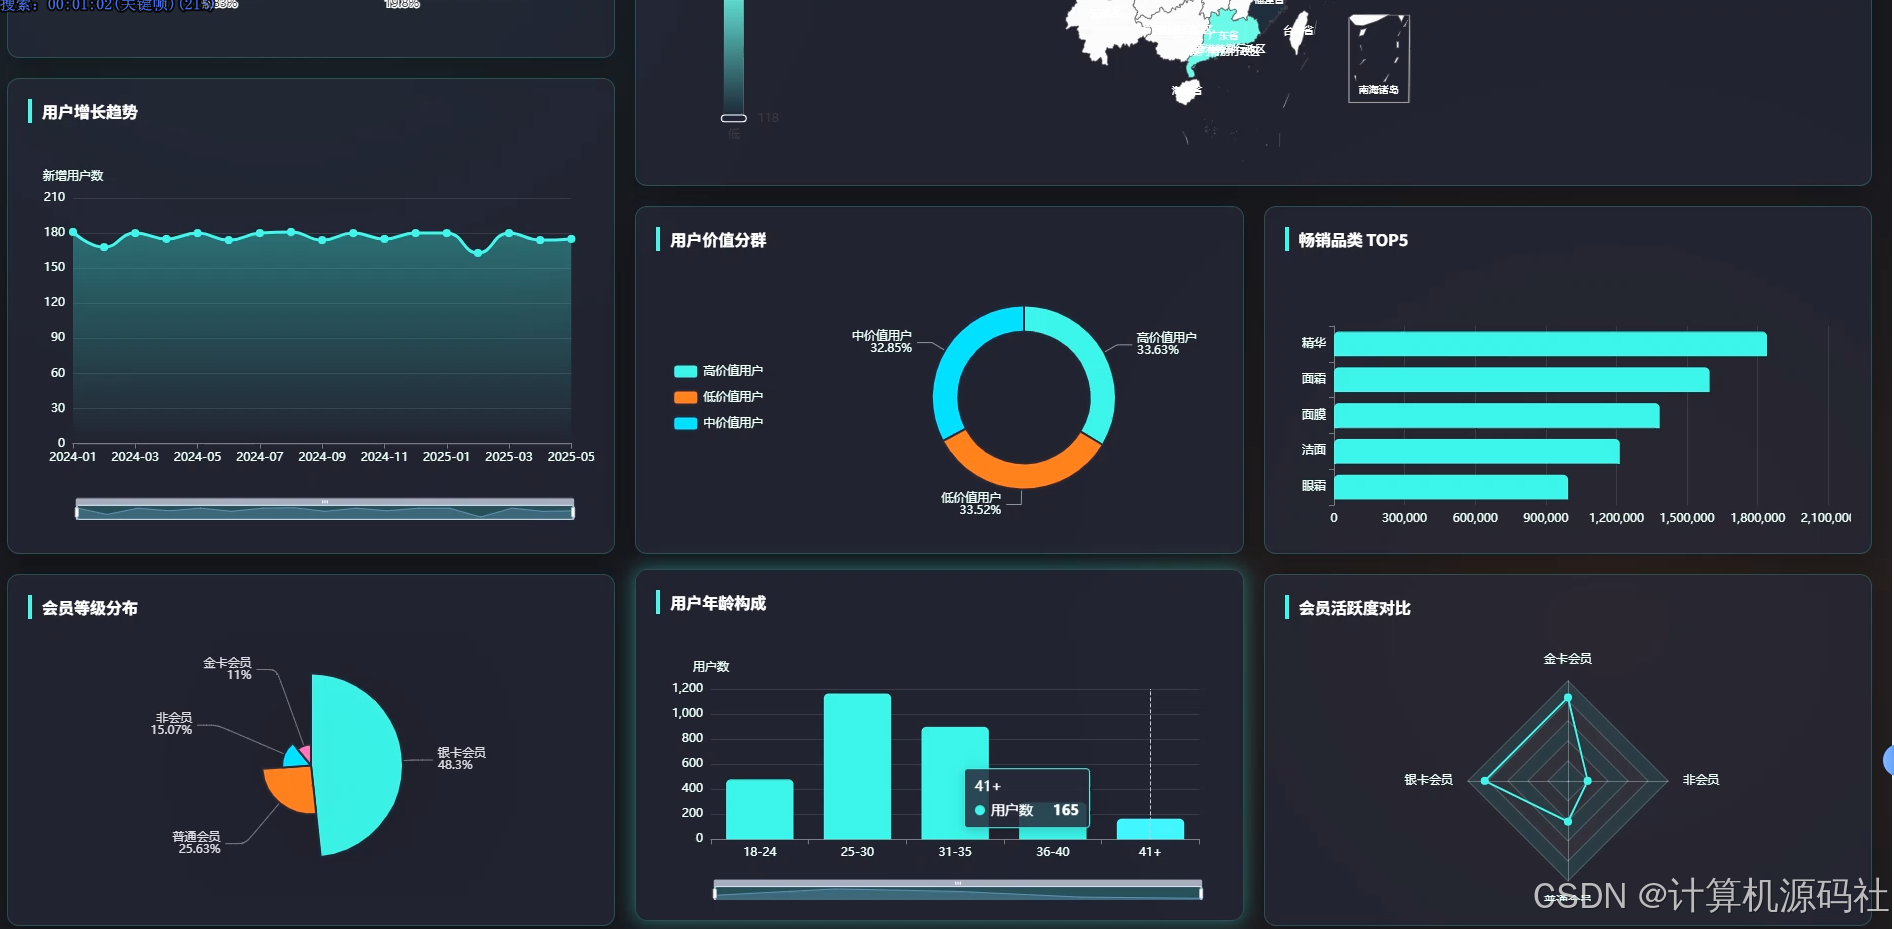Click the 2024-01 line chart data point
Image resolution: width=1894 pixels, height=929 pixels.
coord(73,232)
